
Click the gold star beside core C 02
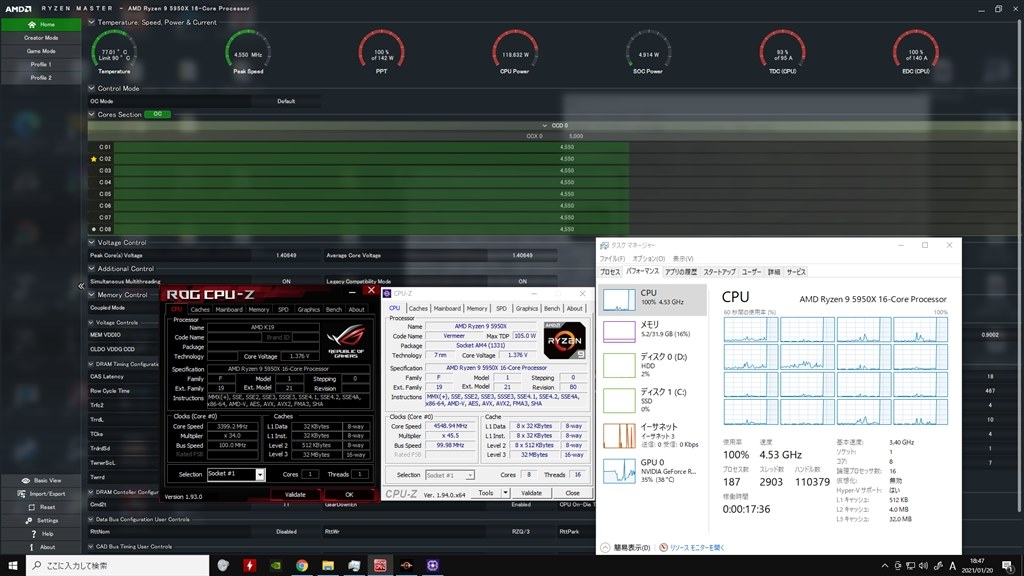93,159
